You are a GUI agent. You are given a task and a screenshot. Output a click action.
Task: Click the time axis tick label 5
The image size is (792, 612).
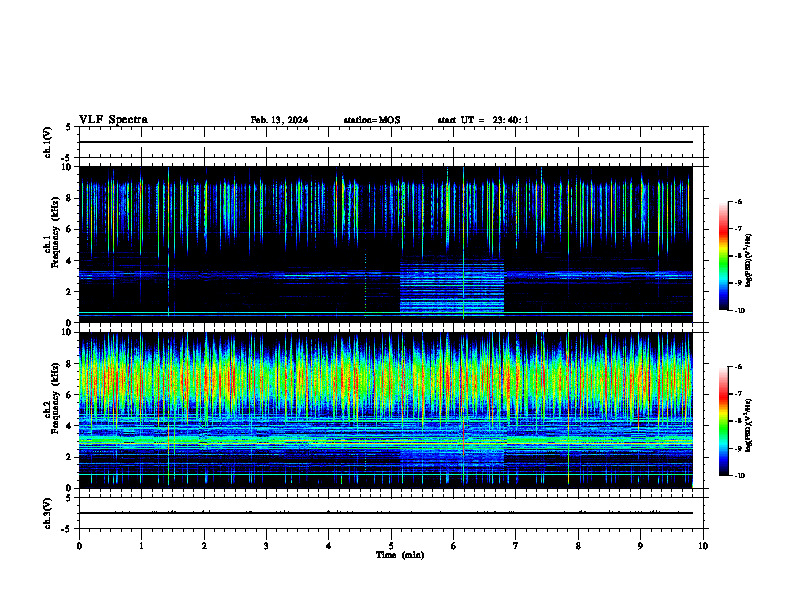(391, 546)
